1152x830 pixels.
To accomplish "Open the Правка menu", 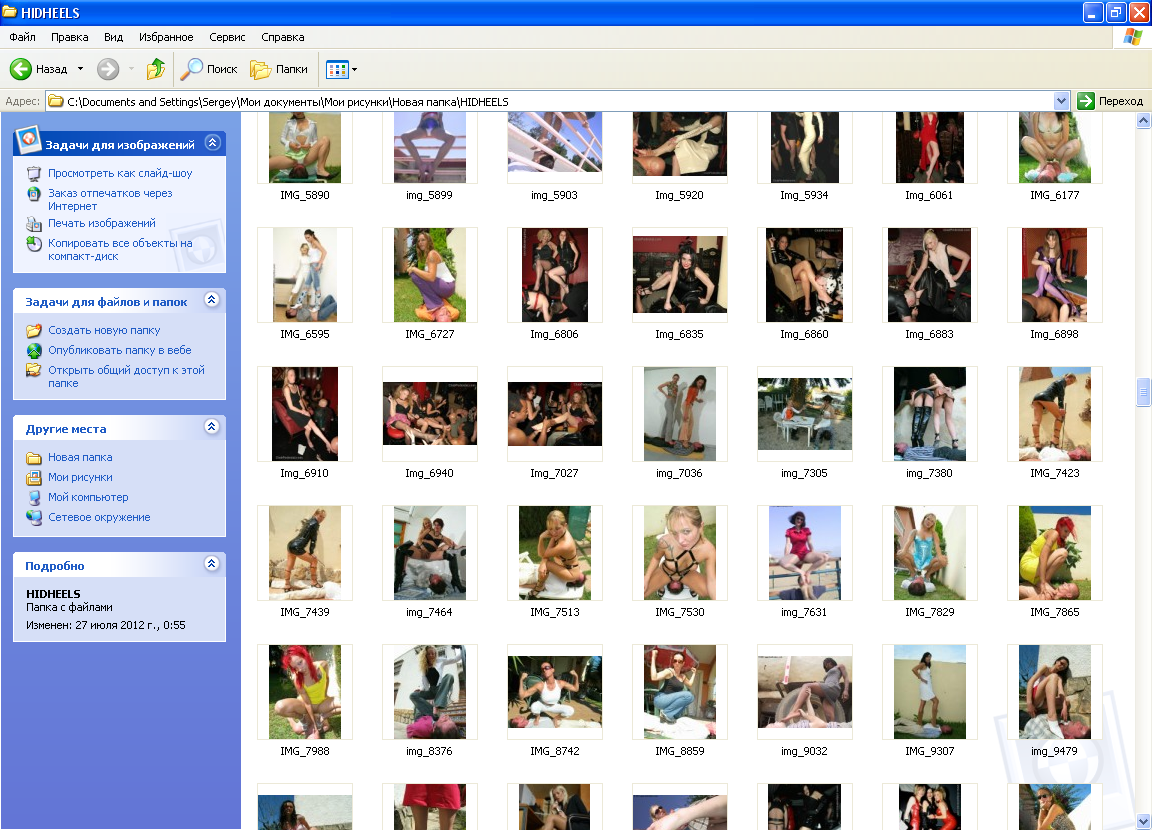I will pyautogui.click(x=70, y=37).
